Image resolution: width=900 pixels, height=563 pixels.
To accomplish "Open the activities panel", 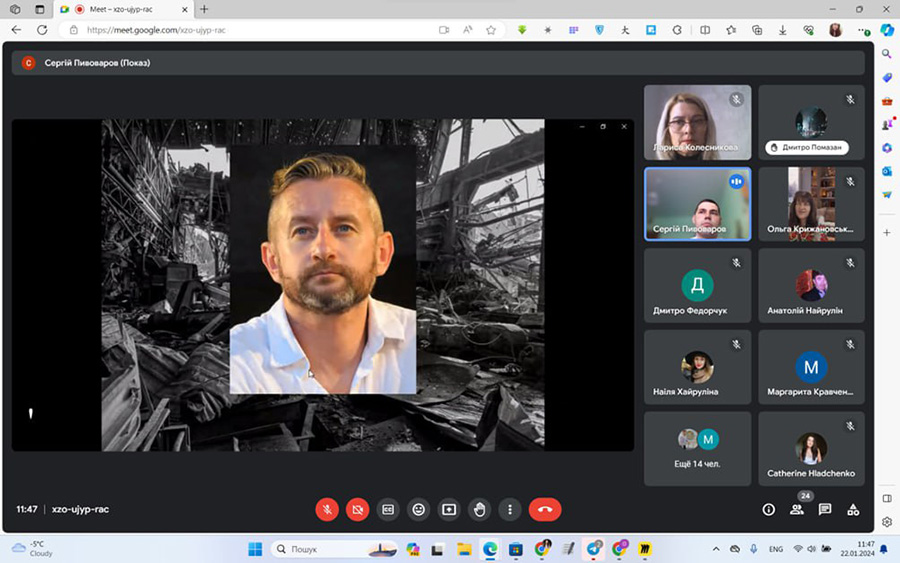I will point(853,509).
